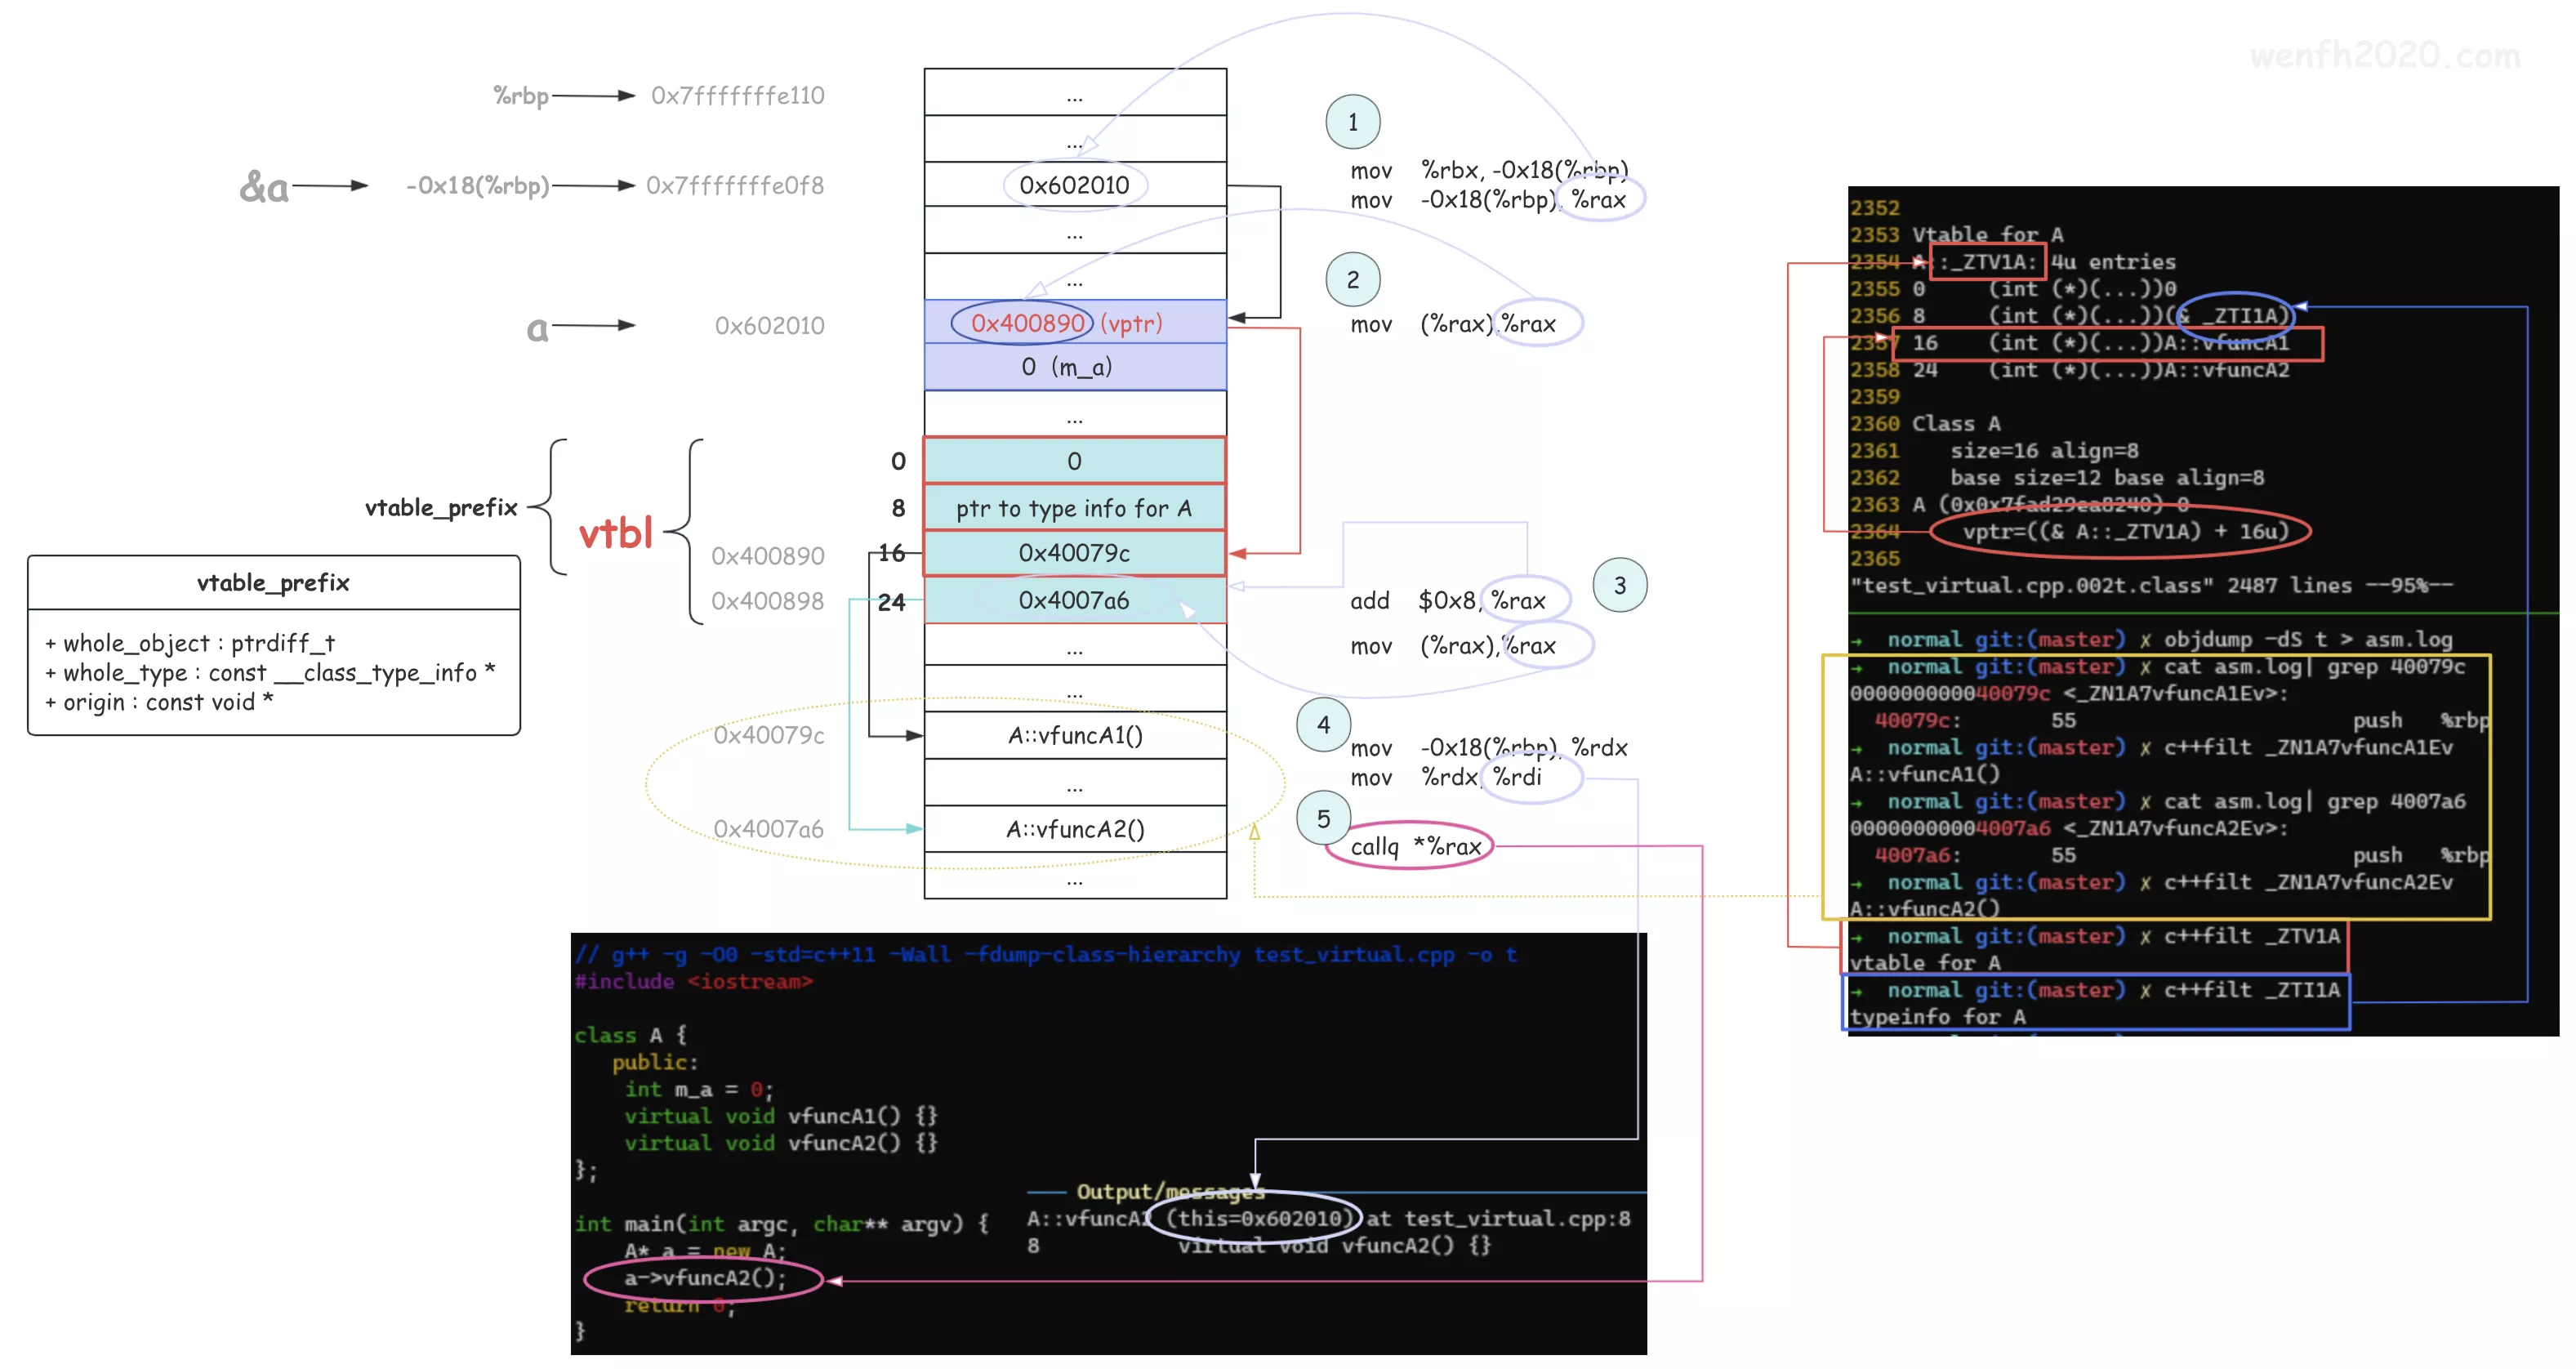Click the vtable_prefix class box title

click(273, 583)
